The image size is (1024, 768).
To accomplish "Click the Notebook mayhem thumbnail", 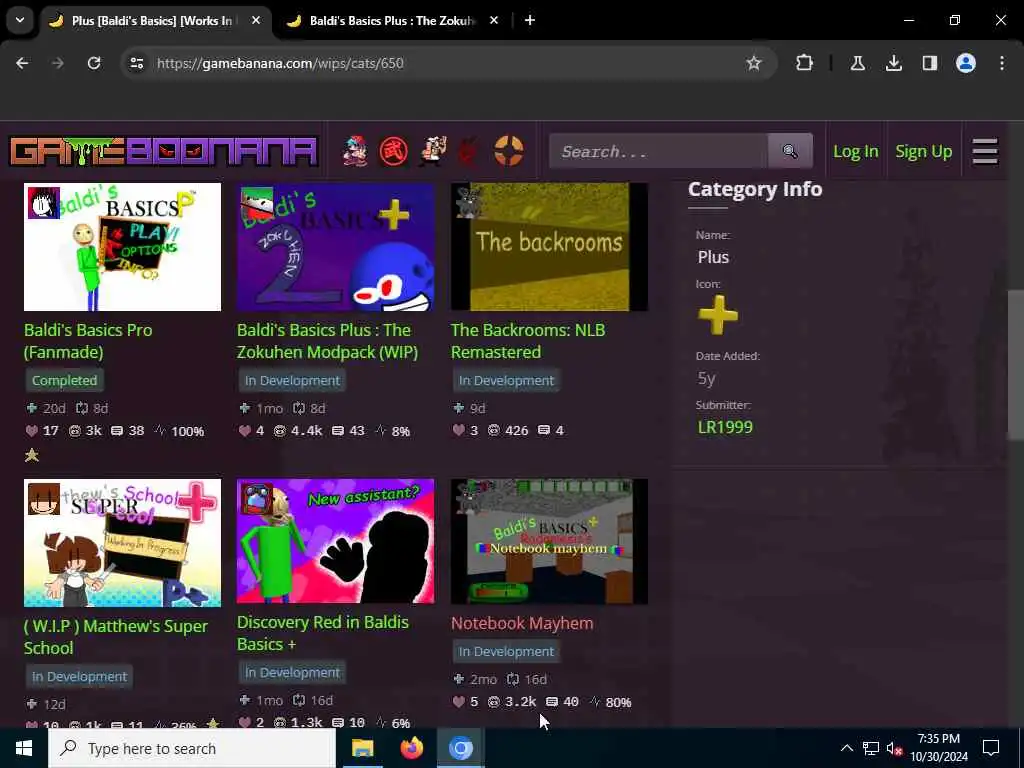I will pos(549,541).
